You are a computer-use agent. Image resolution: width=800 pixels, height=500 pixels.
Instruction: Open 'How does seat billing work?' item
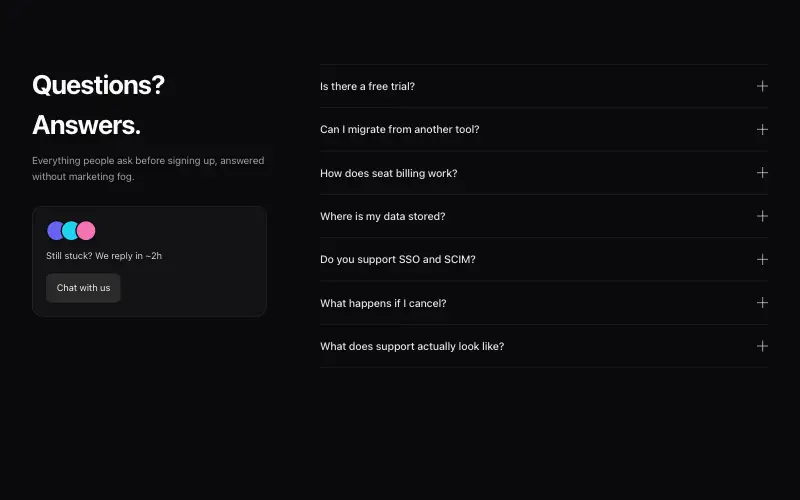click(544, 173)
